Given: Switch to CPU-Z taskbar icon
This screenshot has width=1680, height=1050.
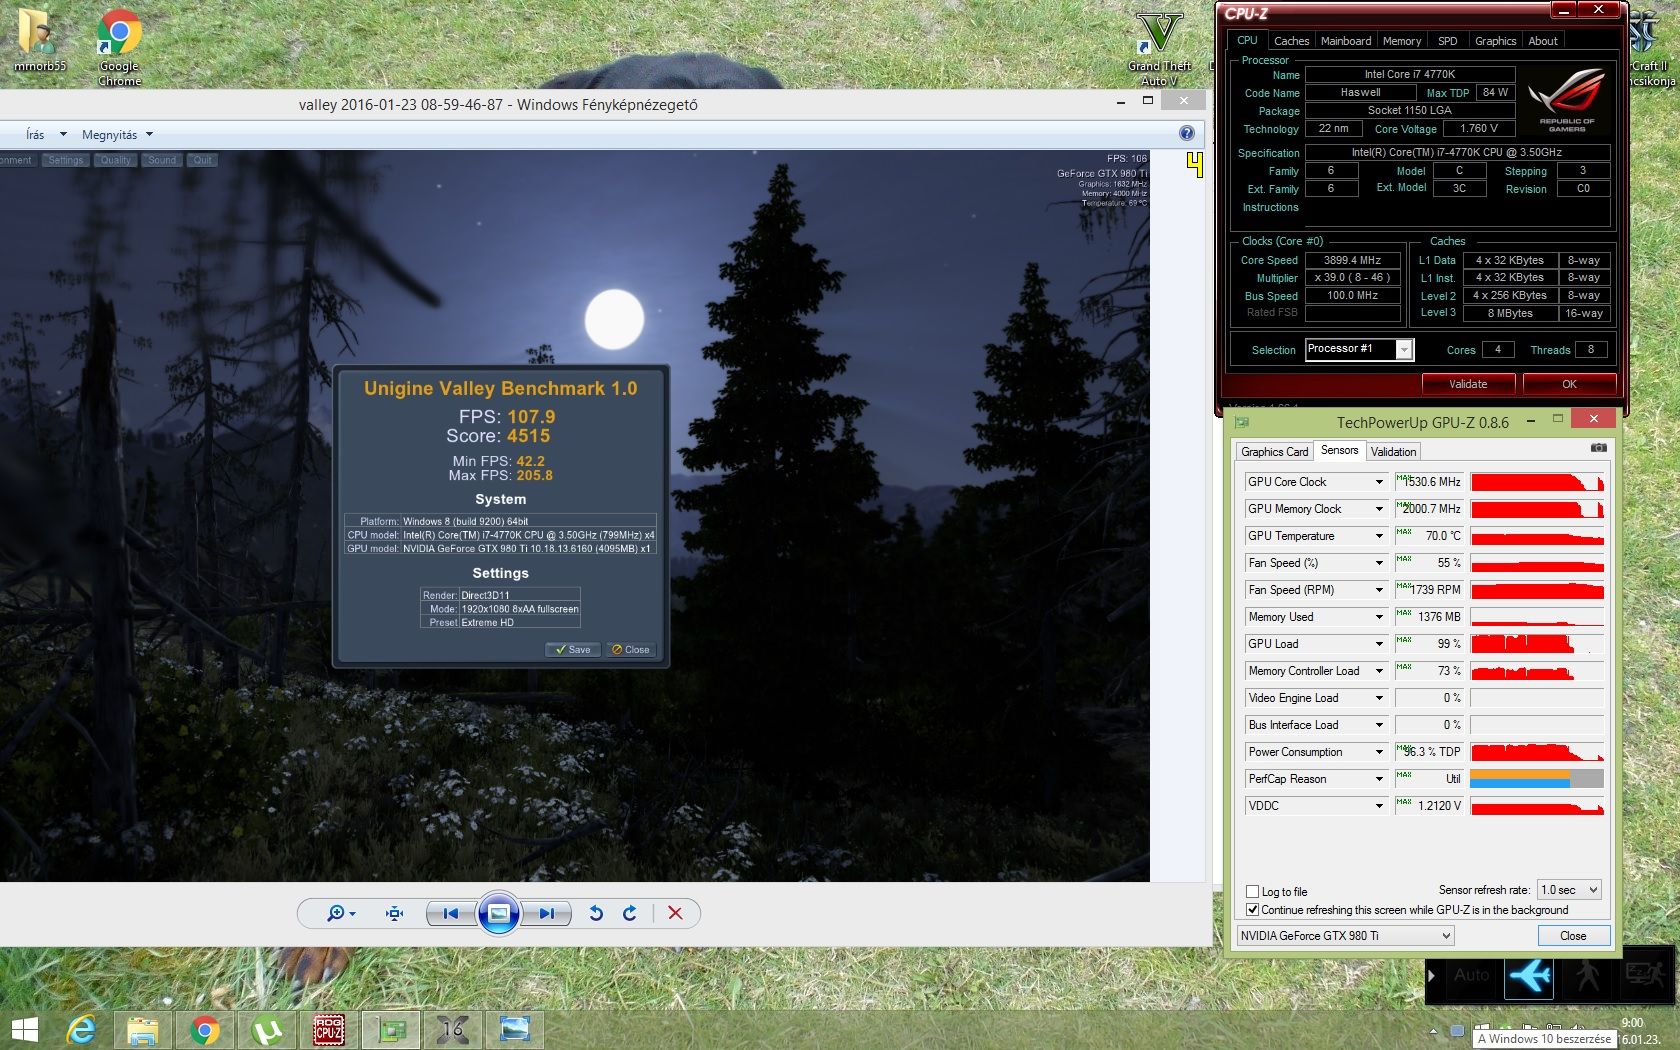Looking at the screenshot, I should pos(329,1029).
